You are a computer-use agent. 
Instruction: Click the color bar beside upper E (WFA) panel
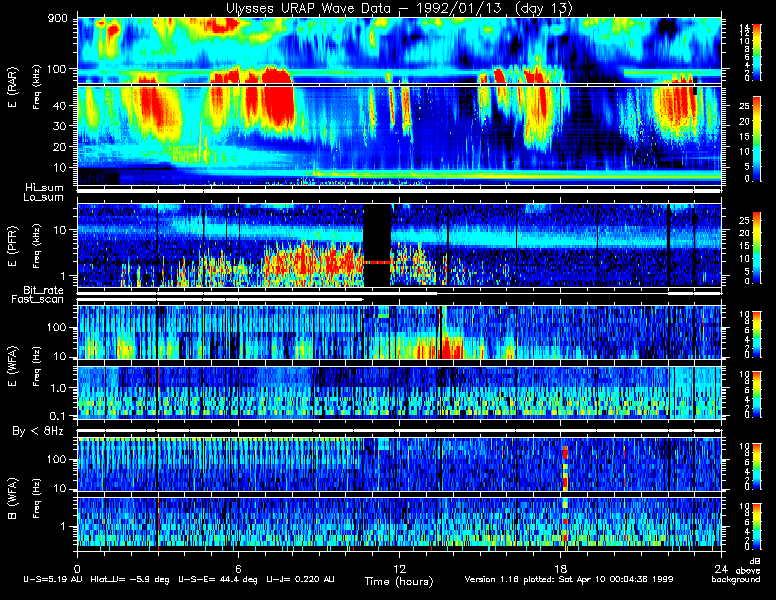(757, 334)
